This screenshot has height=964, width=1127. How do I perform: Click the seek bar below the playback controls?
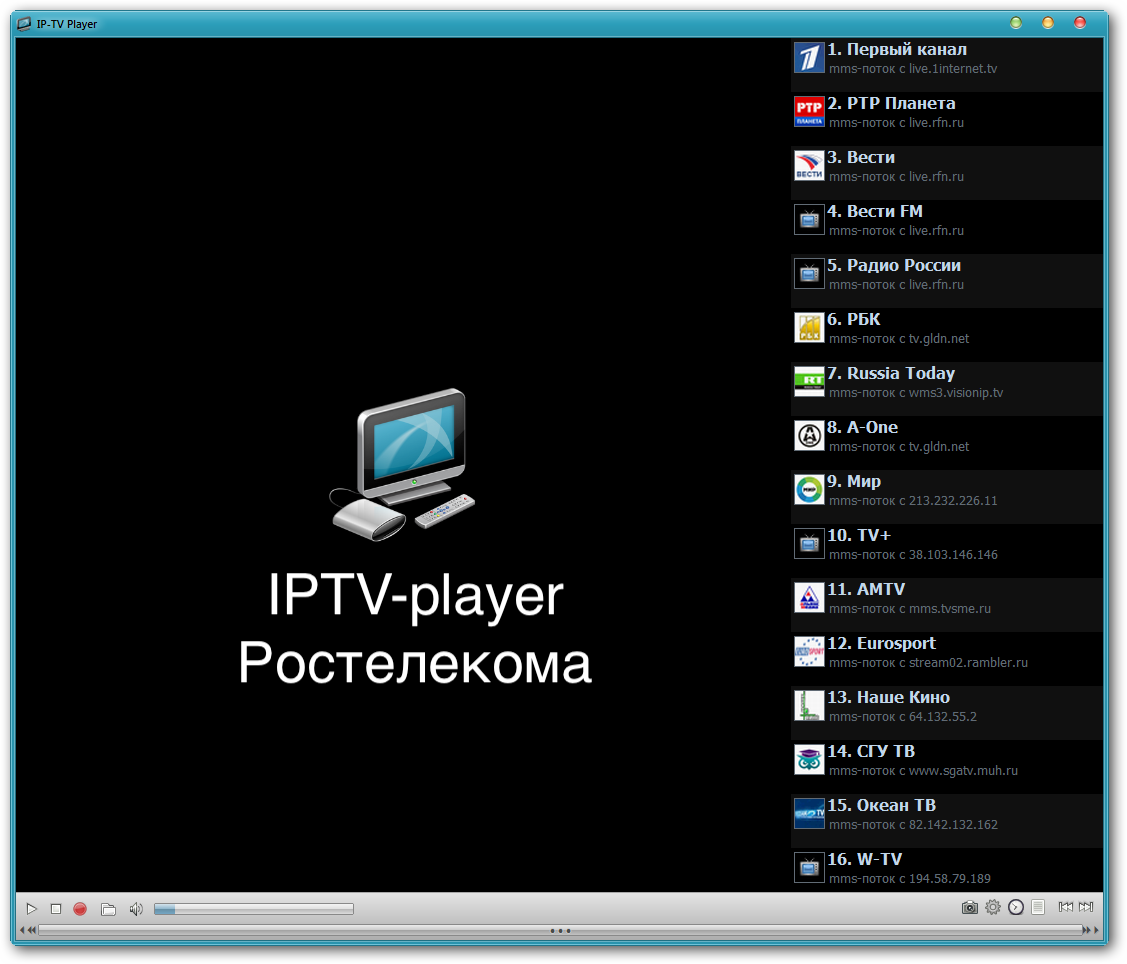click(561, 930)
